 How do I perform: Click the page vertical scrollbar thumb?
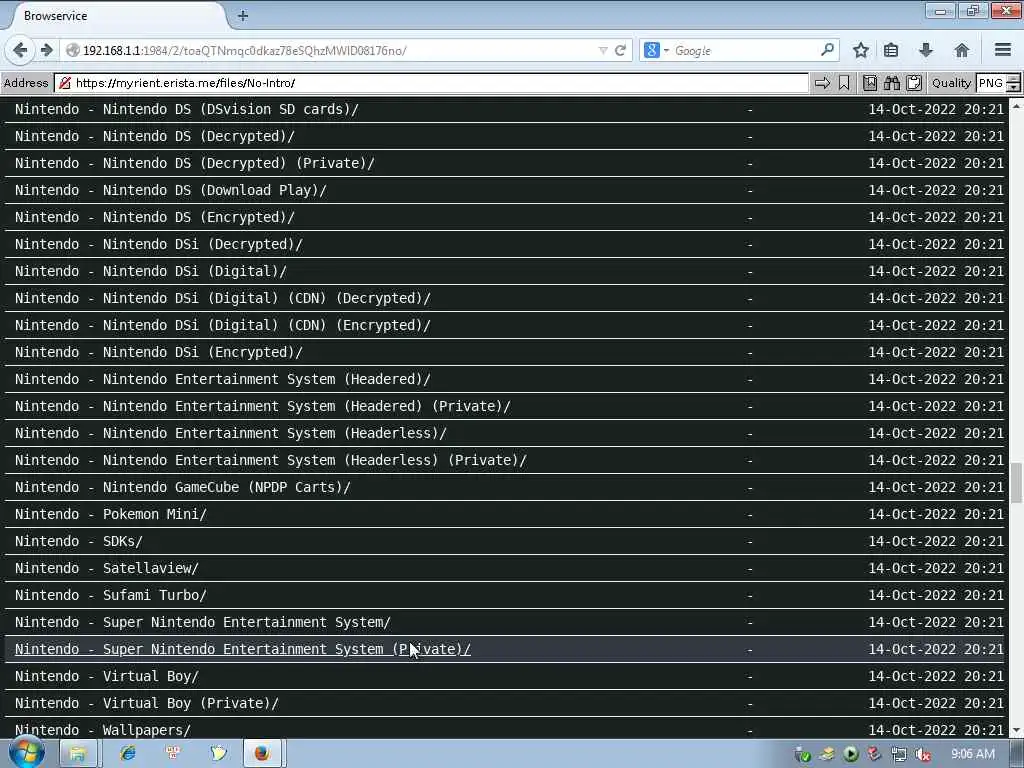click(1016, 483)
